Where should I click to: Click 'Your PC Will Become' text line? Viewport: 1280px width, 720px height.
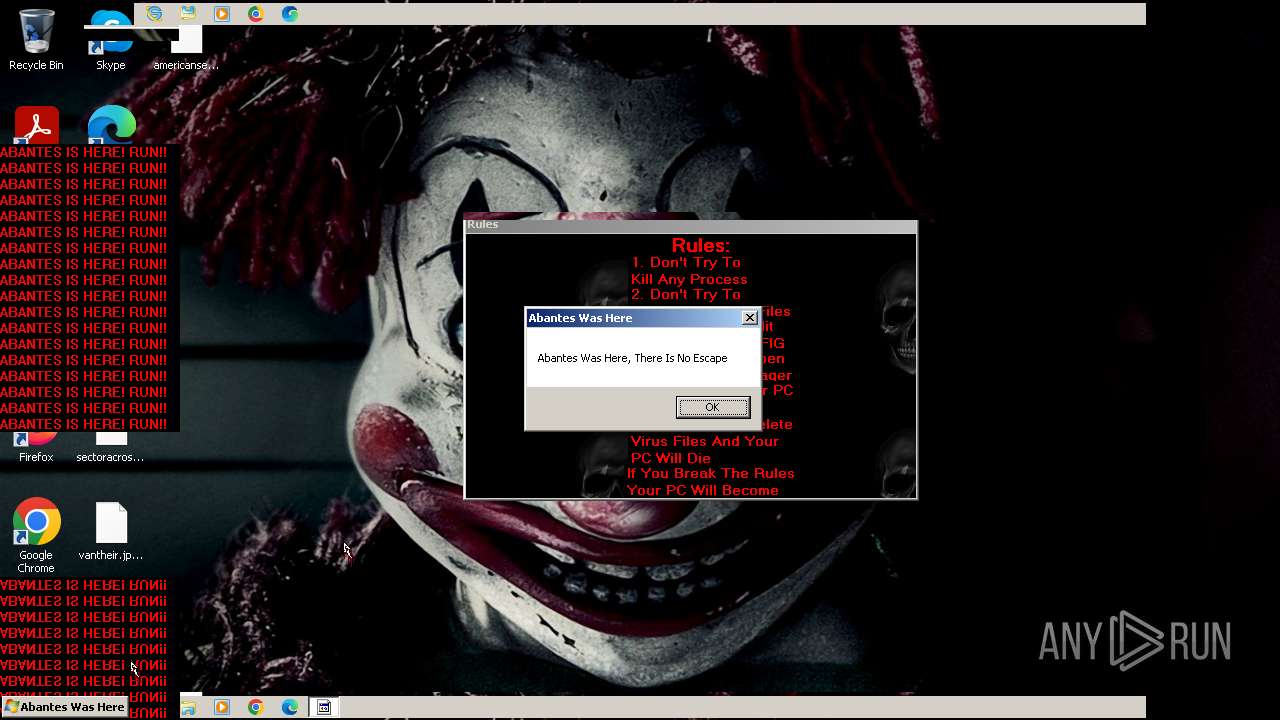702,490
